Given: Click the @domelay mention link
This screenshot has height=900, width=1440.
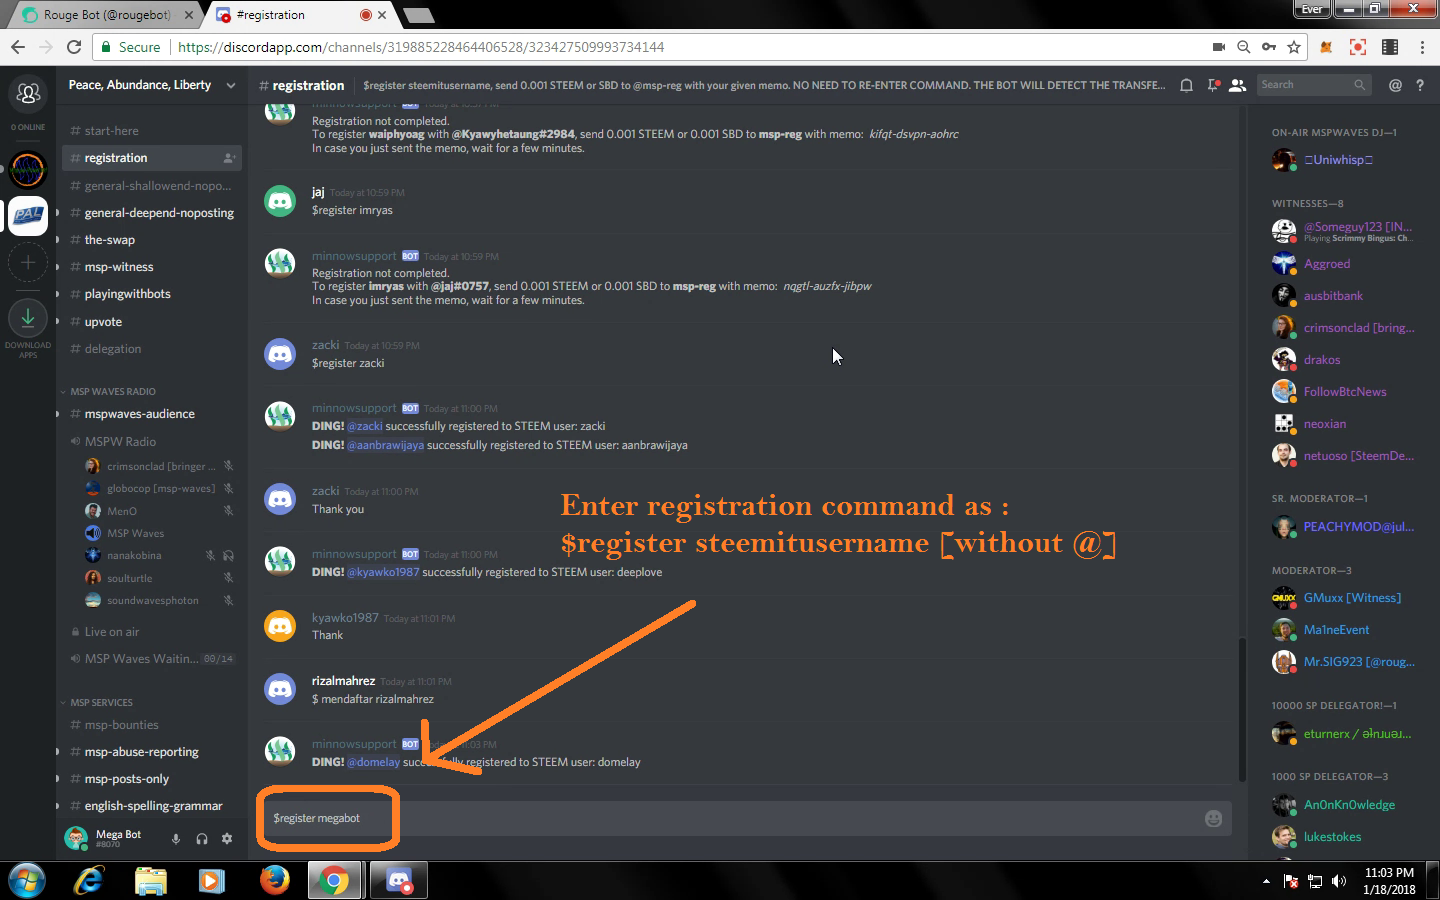Looking at the screenshot, I should coord(373,762).
